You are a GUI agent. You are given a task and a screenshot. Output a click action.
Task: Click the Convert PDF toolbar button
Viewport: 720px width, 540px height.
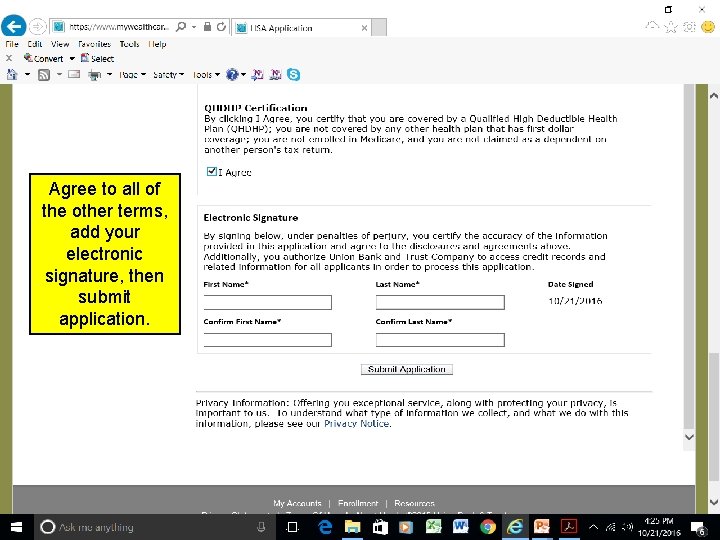(44, 58)
